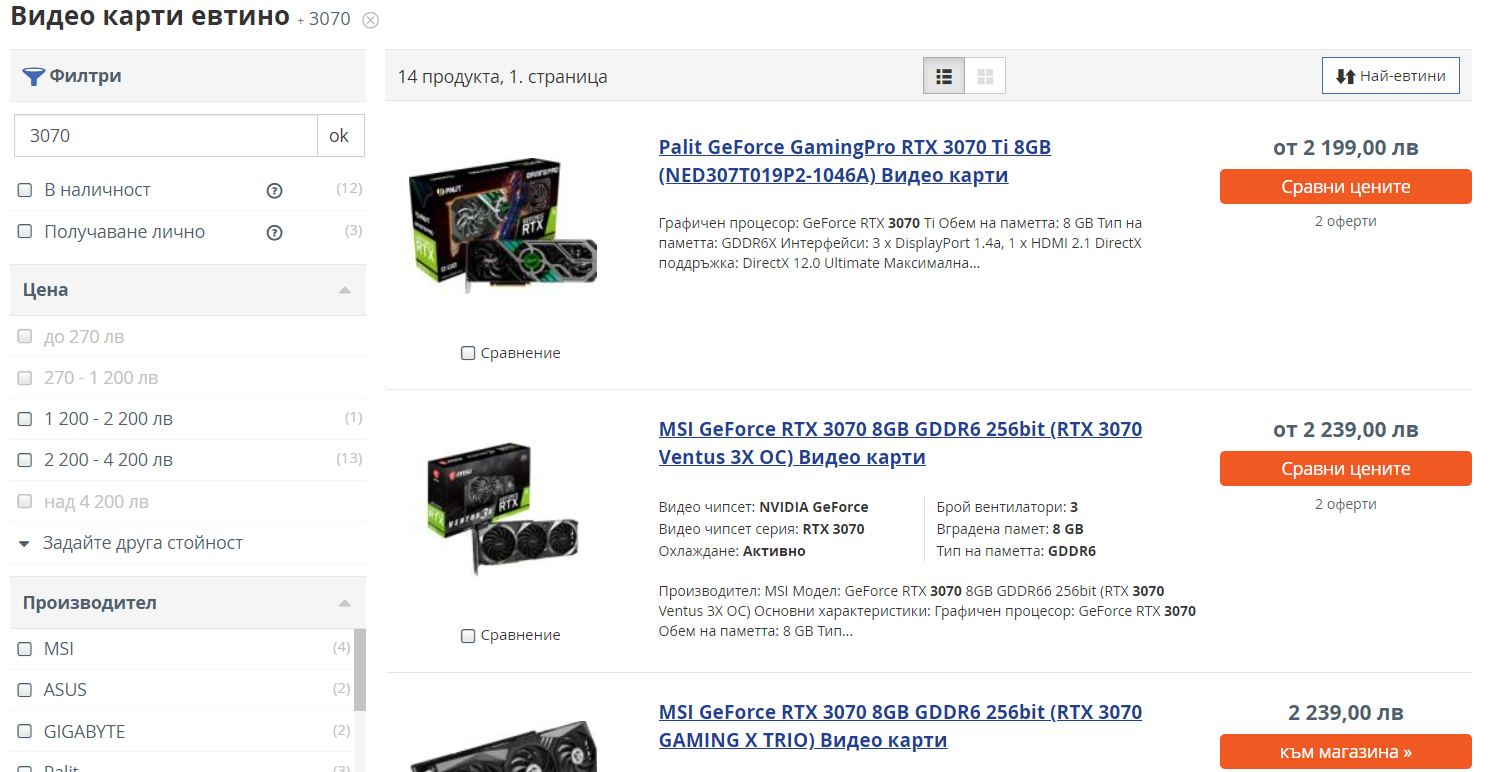The height and width of the screenshot is (772, 1503).
Task: Switch to list view layout
Action: pyautogui.click(x=944, y=76)
